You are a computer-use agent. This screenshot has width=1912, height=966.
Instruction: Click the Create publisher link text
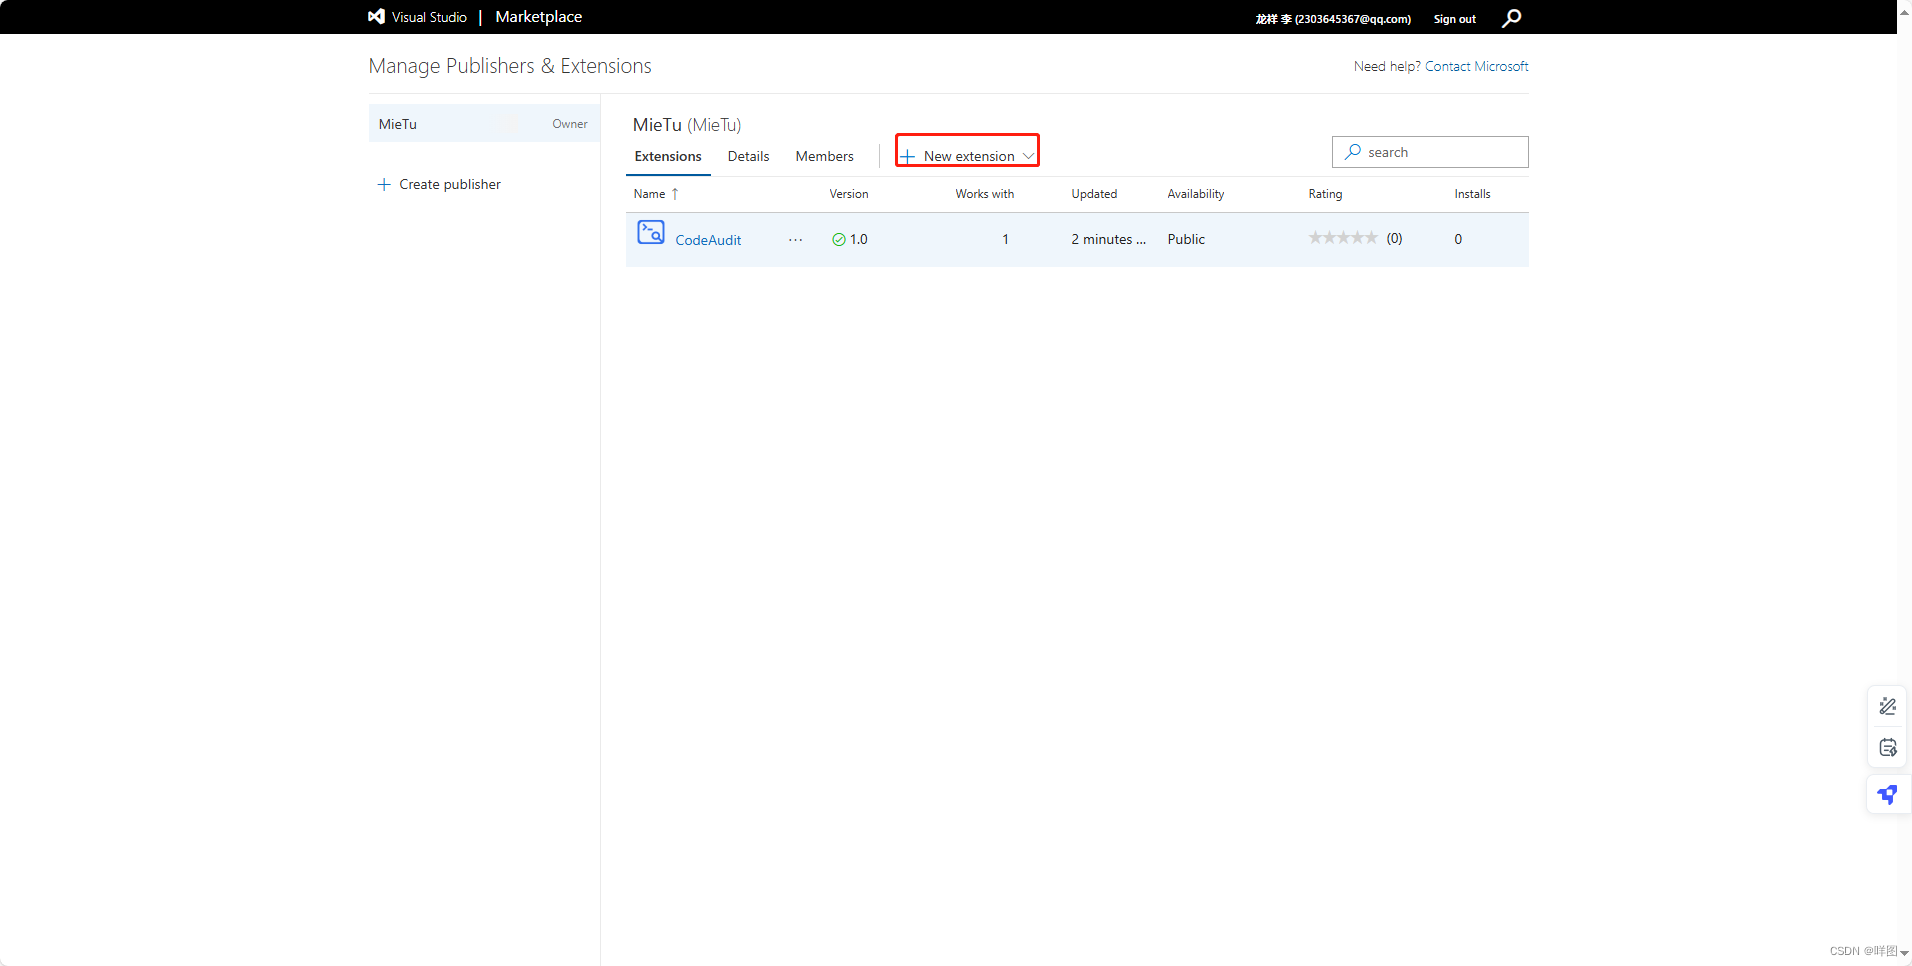(450, 184)
